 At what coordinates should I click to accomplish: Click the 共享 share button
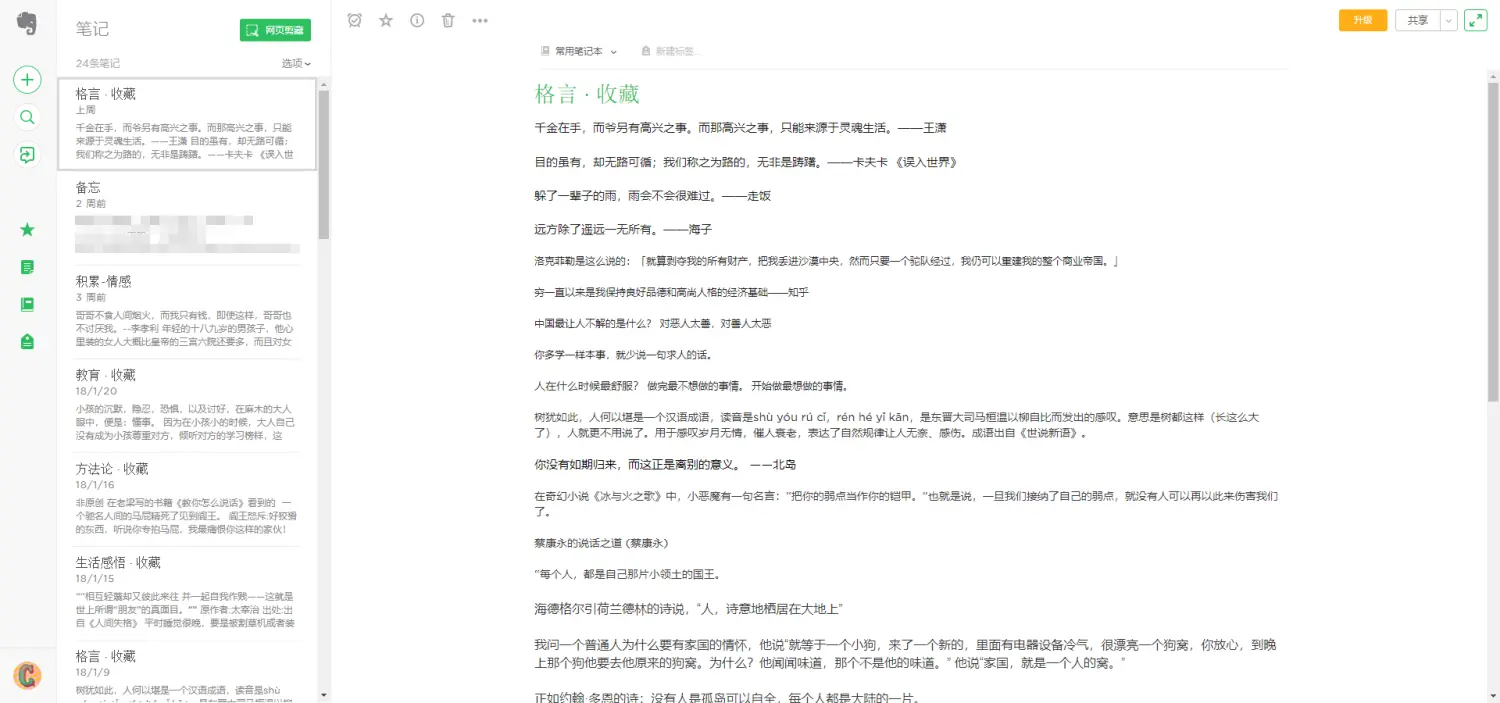point(1417,20)
